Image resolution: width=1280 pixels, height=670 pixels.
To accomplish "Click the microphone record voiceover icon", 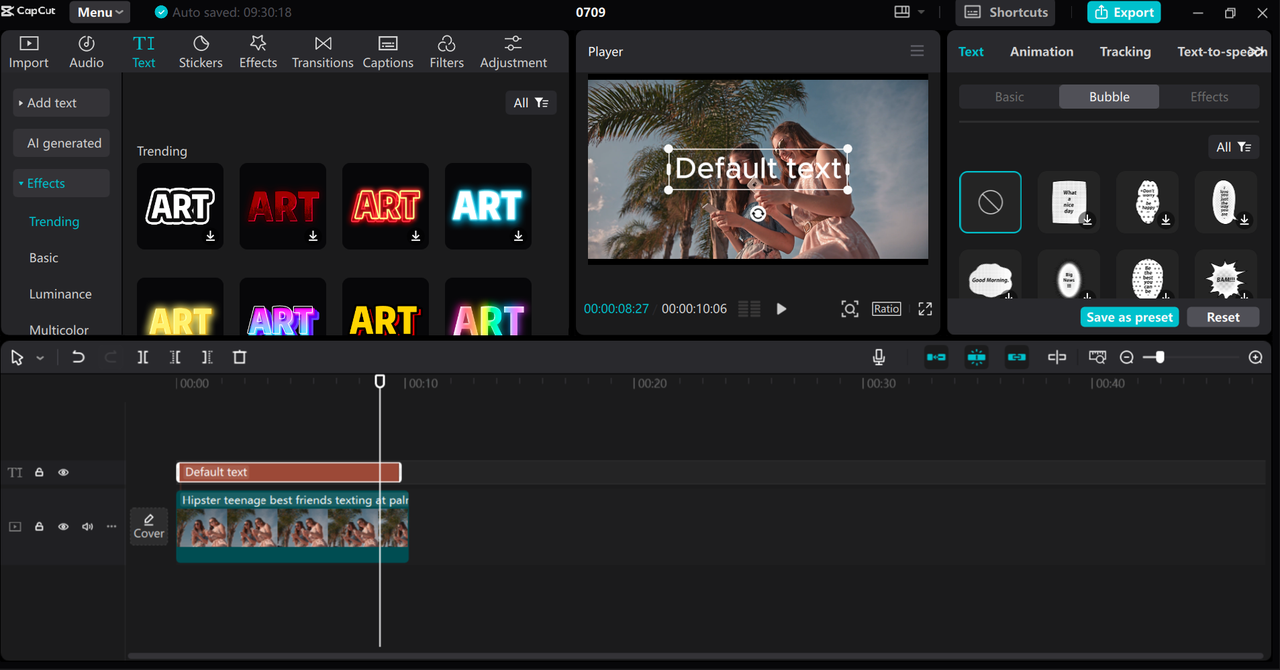I will (878, 357).
